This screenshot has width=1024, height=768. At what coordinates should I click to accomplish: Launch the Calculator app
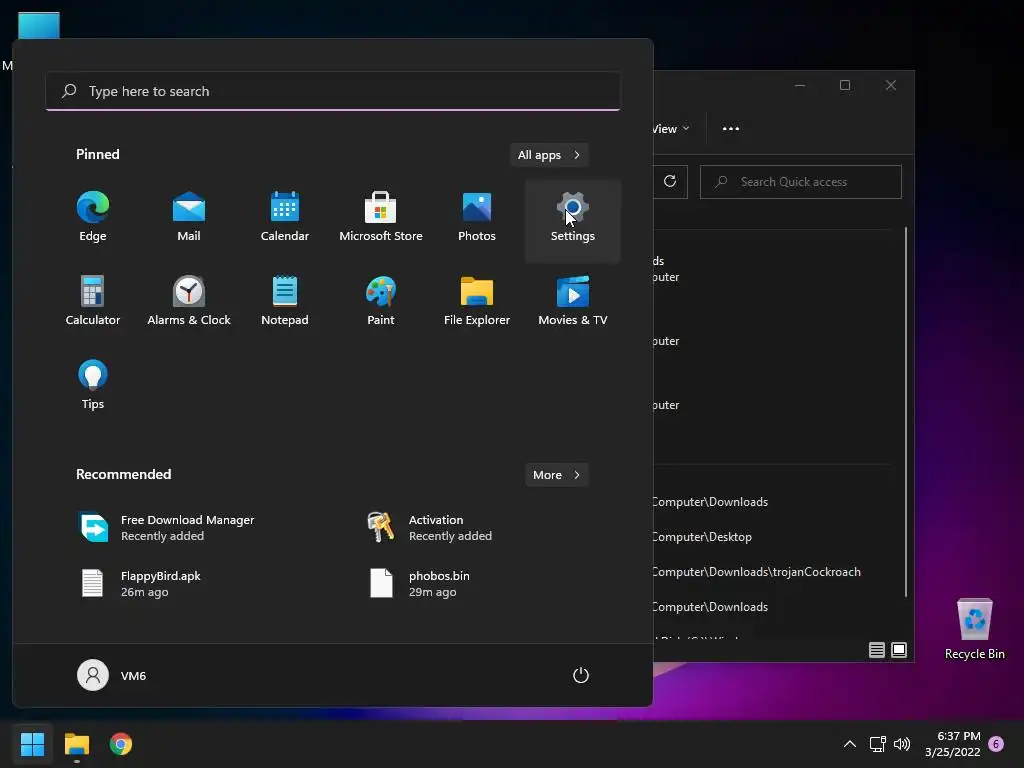pyautogui.click(x=93, y=301)
